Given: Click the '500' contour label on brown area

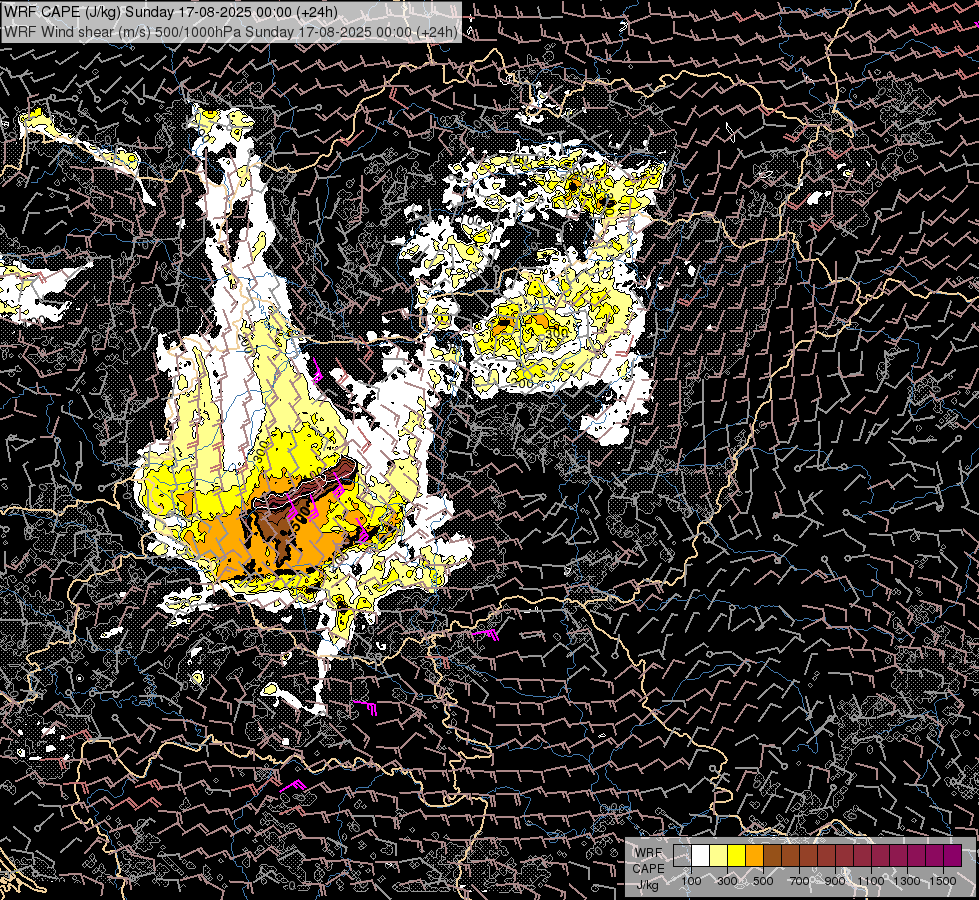Looking at the screenshot, I should [x=299, y=518].
